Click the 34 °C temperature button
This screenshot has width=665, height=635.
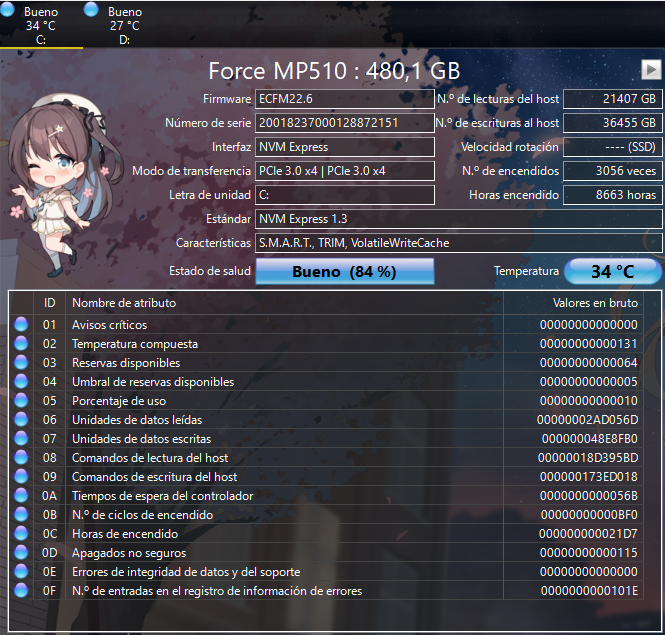(x=613, y=271)
